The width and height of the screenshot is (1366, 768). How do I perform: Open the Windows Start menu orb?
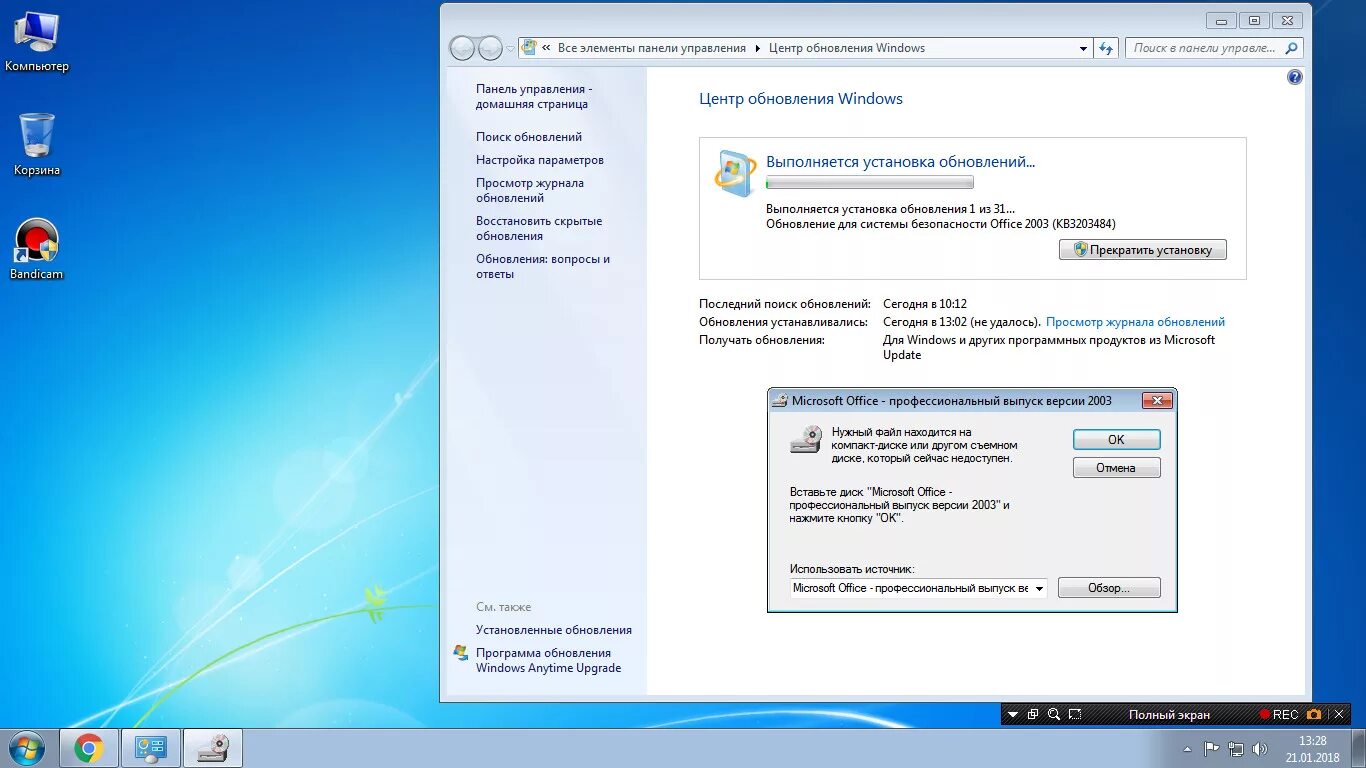25,748
